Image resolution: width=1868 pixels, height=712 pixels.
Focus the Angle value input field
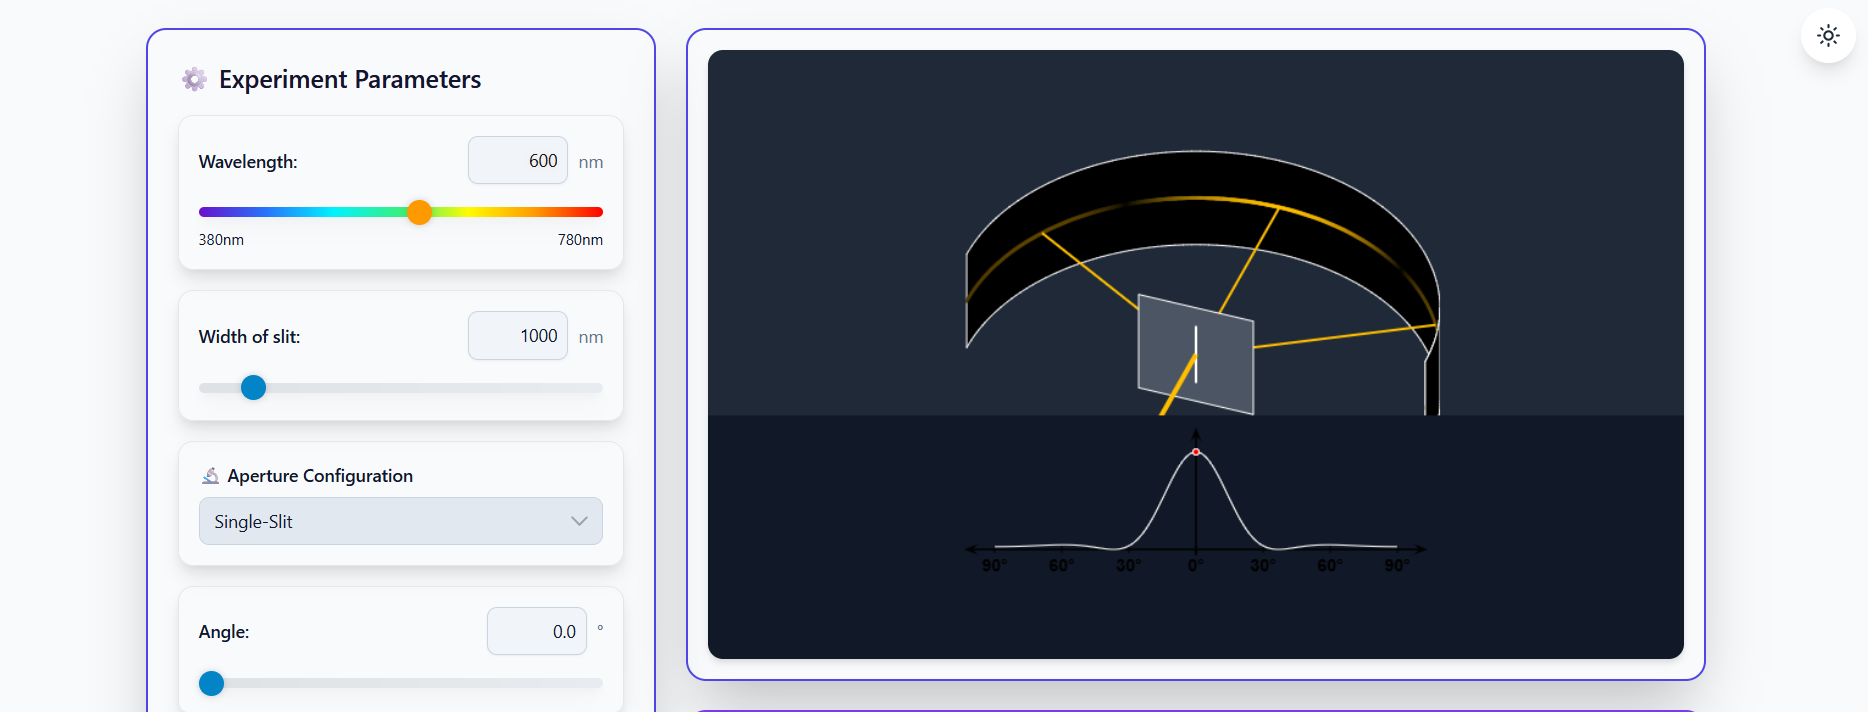point(537,632)
